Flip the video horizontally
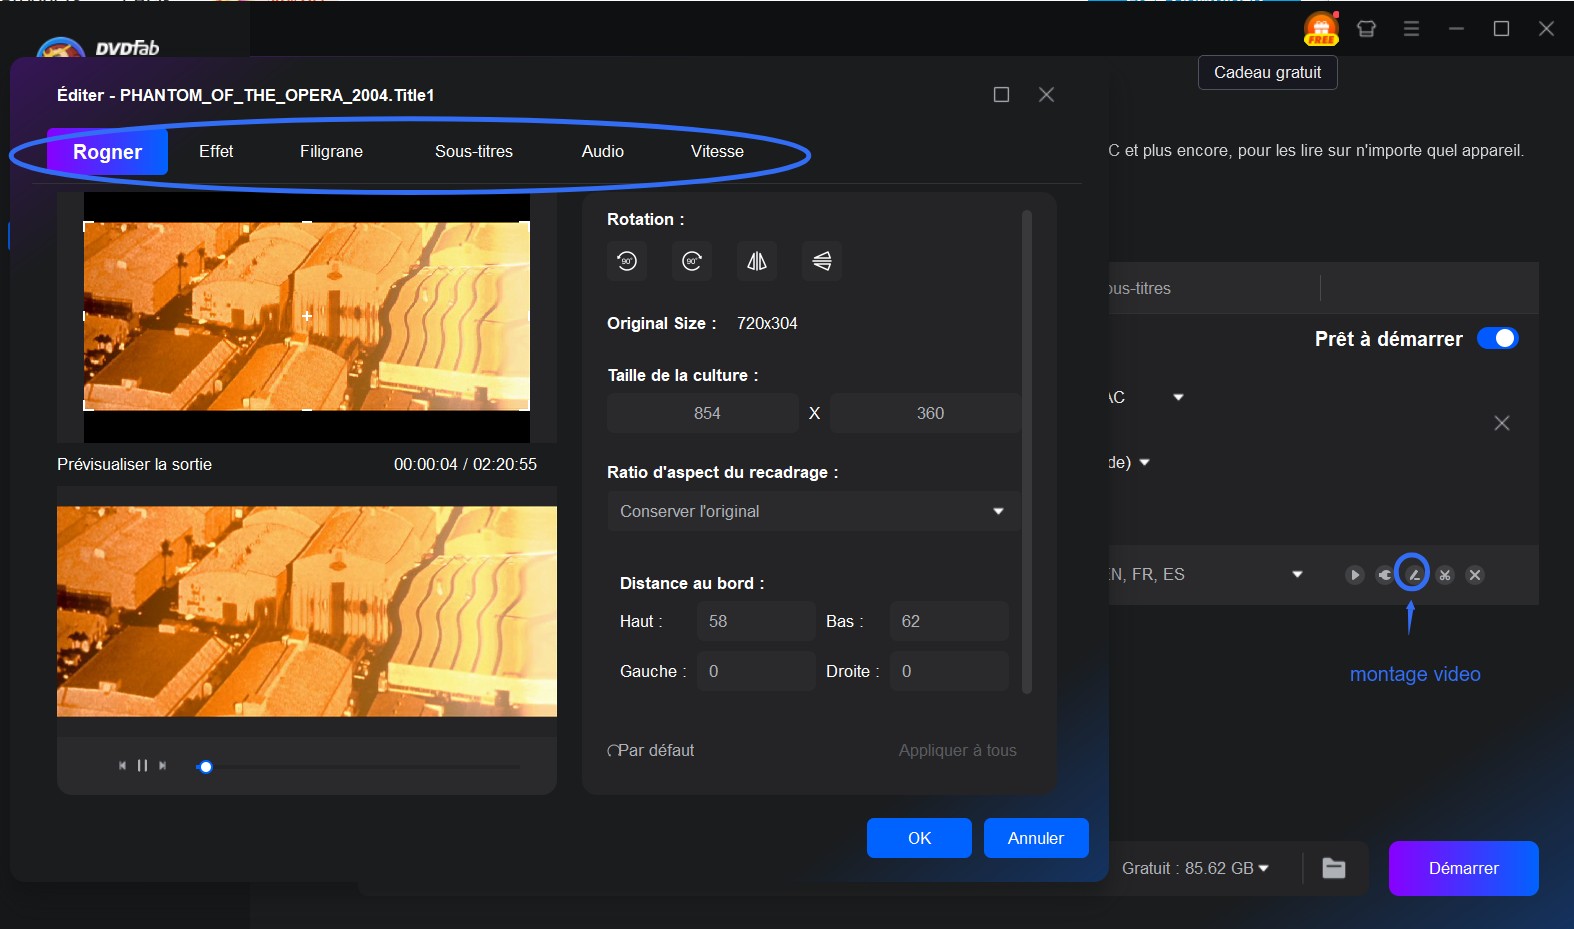 click(x=757, y=261)
